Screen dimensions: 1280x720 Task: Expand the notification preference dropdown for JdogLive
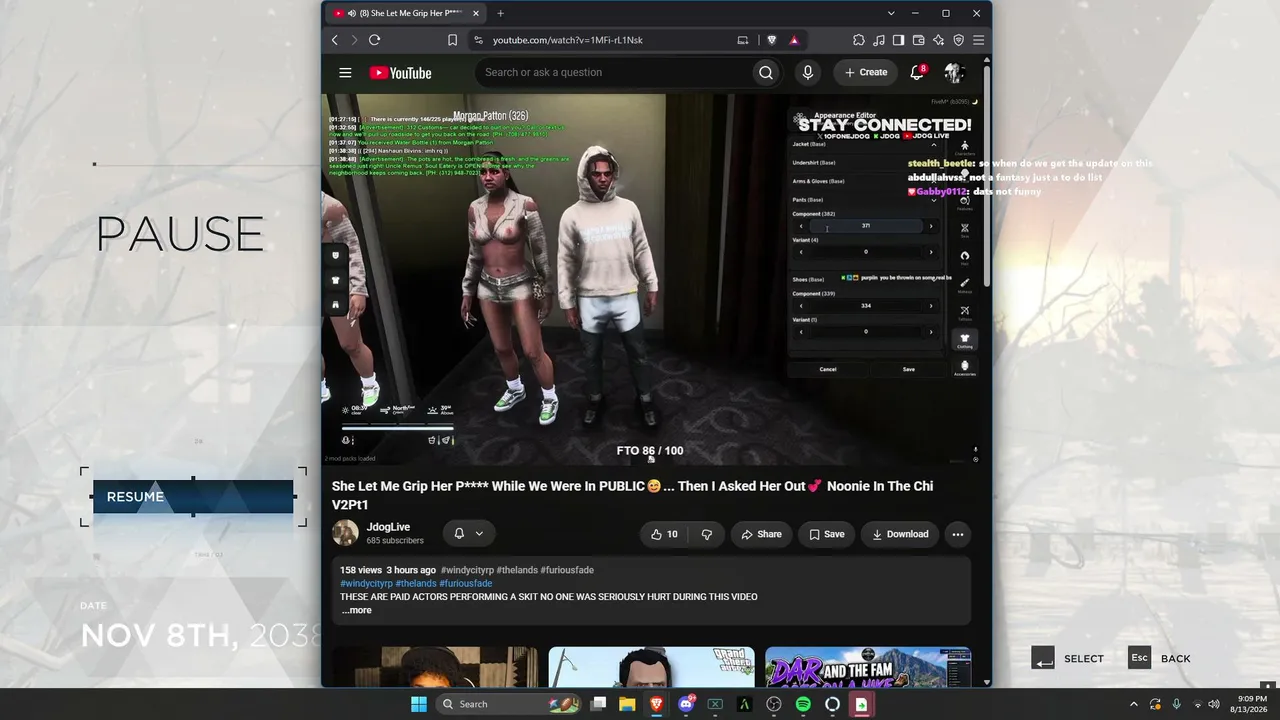[468, 533]
